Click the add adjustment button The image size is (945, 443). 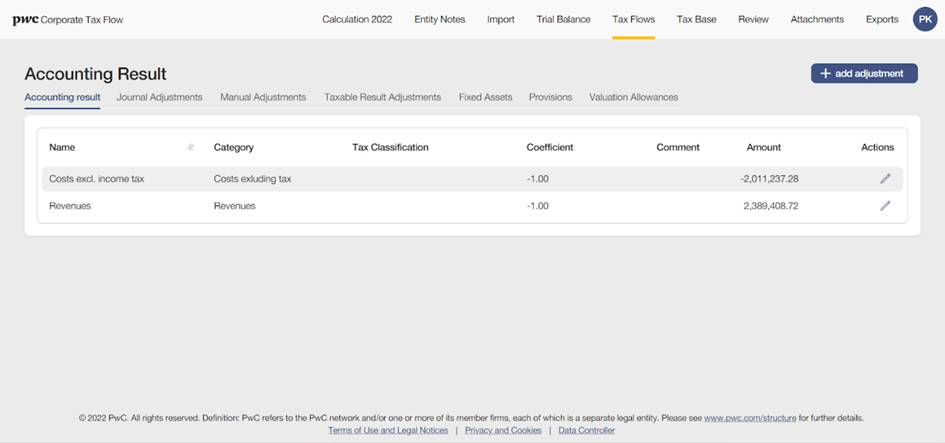point(863,73)
